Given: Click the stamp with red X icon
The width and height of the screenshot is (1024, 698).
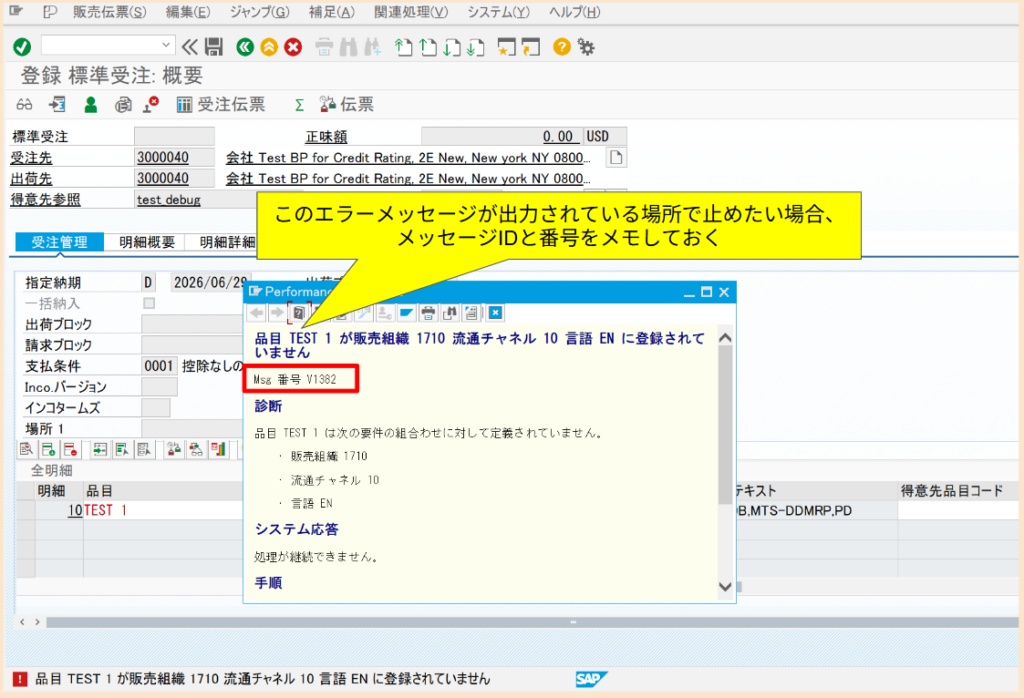Looking at the screenshot, I should (152, 104).
